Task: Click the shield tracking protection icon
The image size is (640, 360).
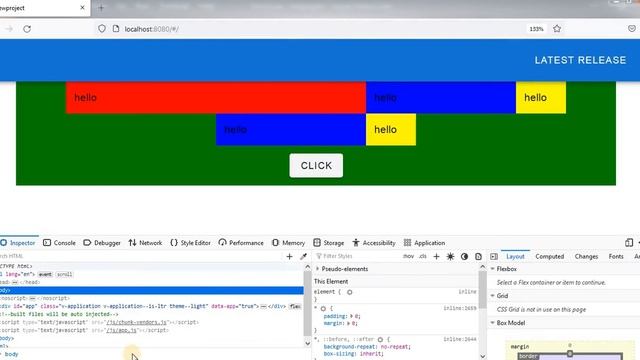Action: [102, 29]
